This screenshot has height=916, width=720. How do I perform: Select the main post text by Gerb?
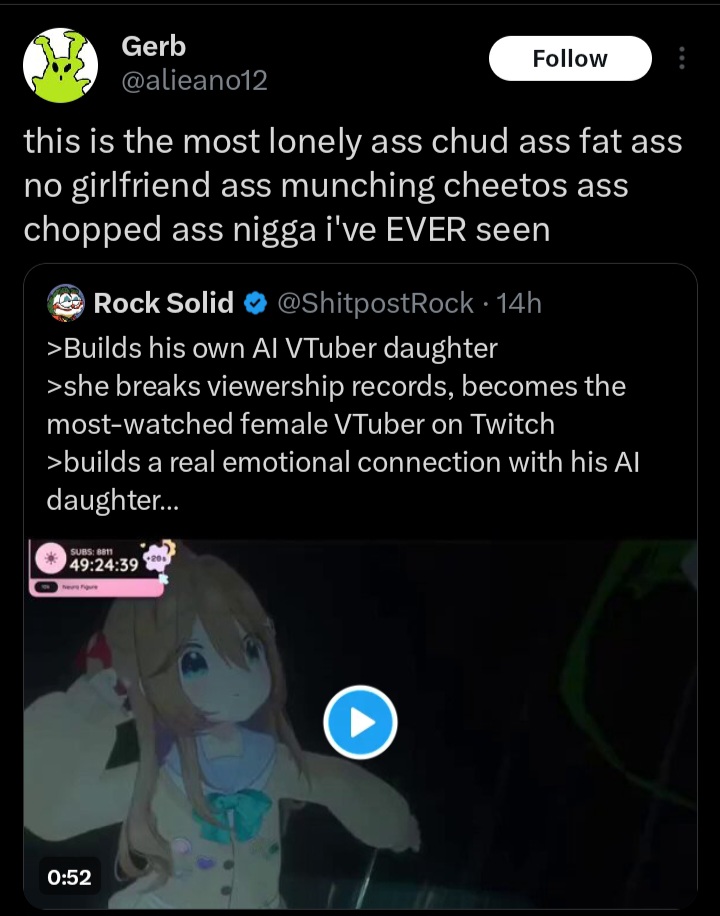(x=353, y=185)
